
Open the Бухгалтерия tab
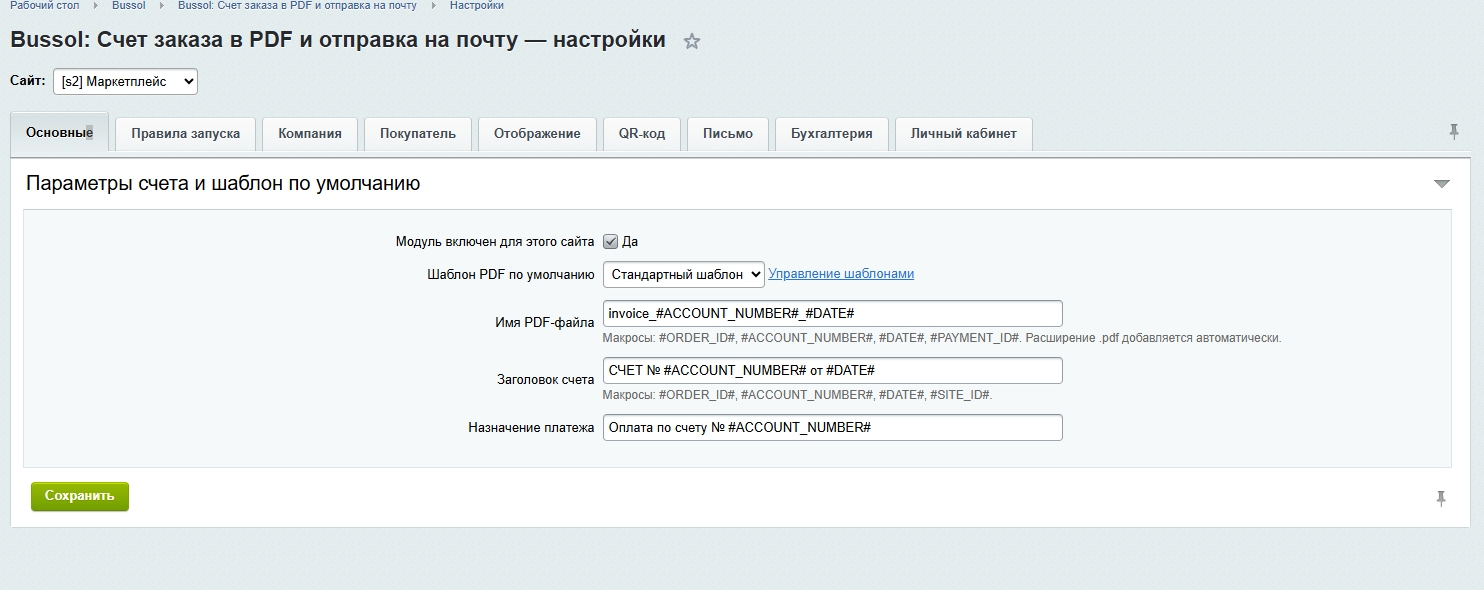tap(831, 133)
